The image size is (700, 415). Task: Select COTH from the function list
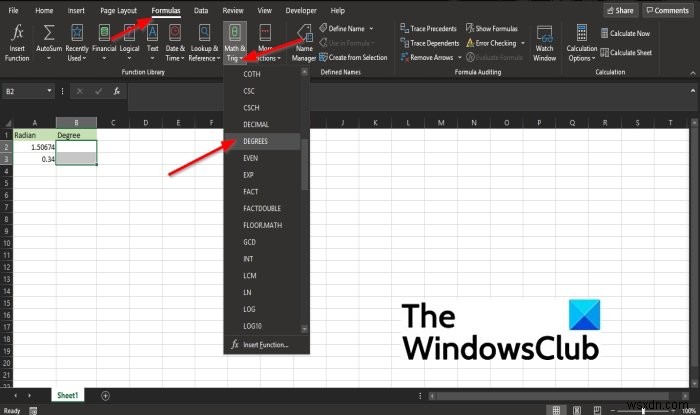pyautogui.click(x=263, y=74)
